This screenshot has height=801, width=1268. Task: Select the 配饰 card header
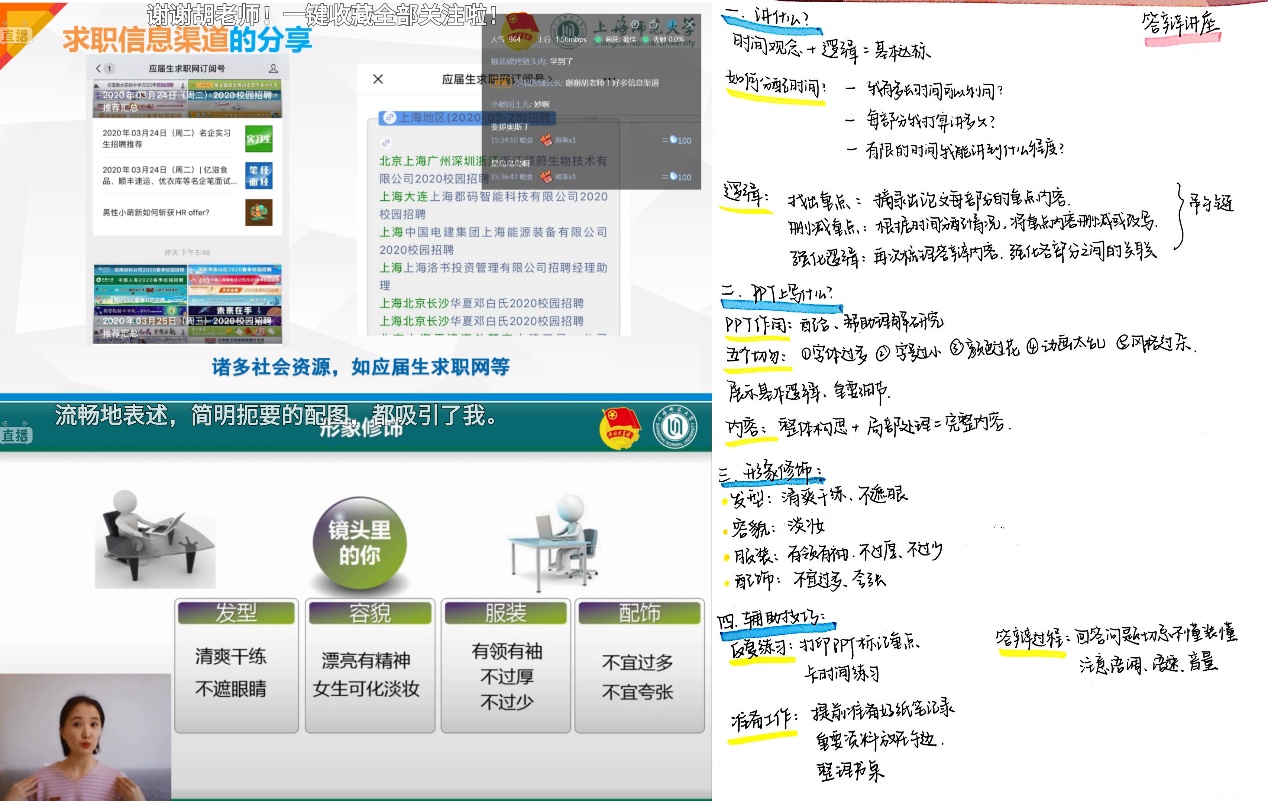point(639,613)
